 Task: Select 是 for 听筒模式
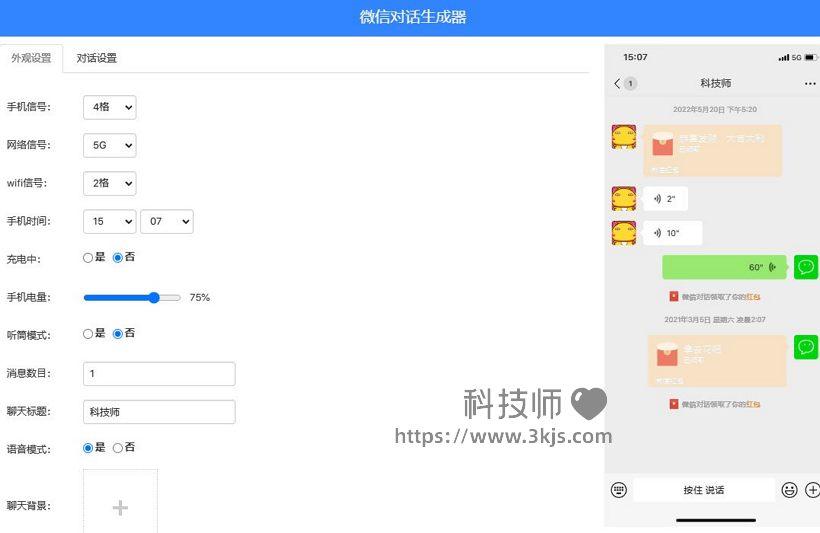[88, 334]
